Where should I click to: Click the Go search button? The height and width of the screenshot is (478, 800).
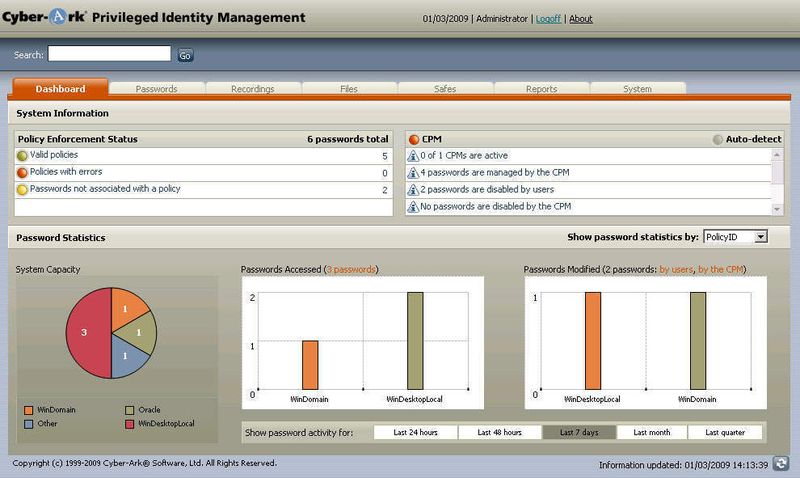click(x=185, y=55)
